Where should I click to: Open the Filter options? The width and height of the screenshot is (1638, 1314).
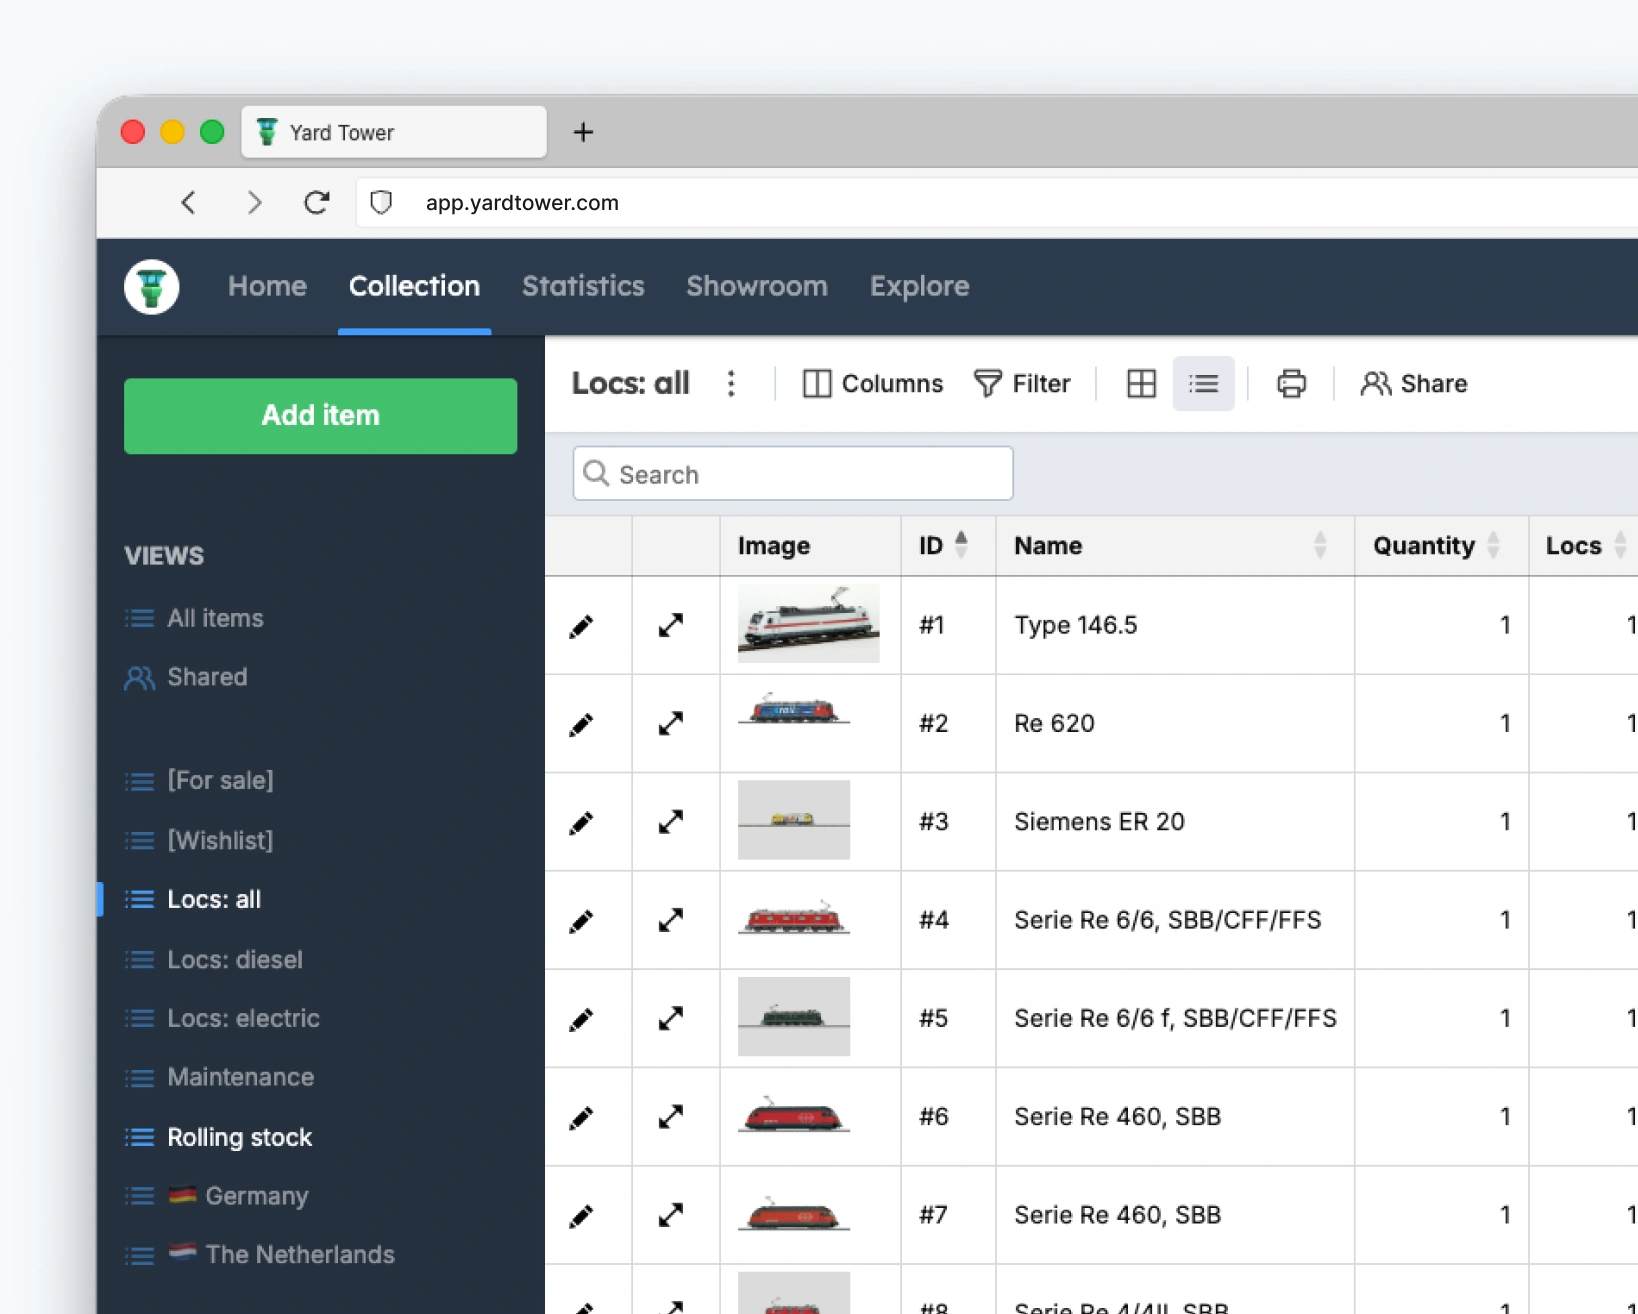click(1021, 384)
